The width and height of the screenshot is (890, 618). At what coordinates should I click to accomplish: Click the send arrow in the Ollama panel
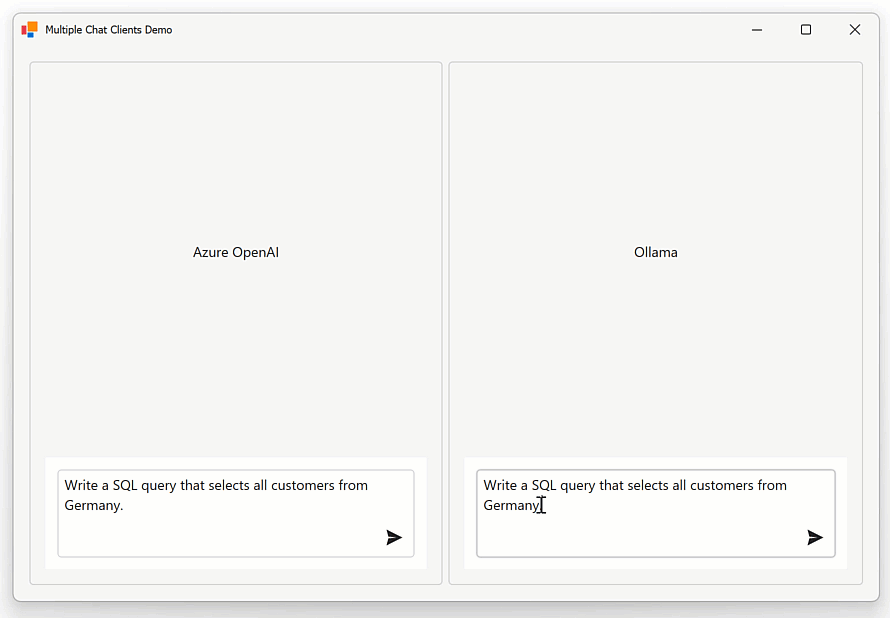tap(815, 537)
